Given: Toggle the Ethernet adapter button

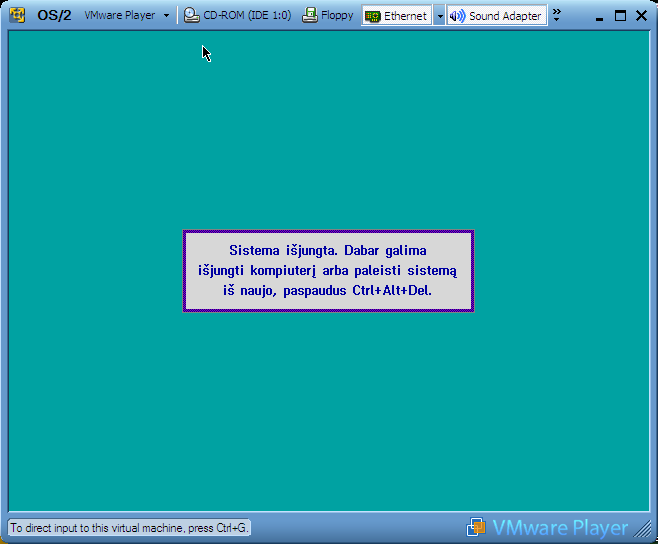Looking at the screenshot, I should (x=396, y=16).
